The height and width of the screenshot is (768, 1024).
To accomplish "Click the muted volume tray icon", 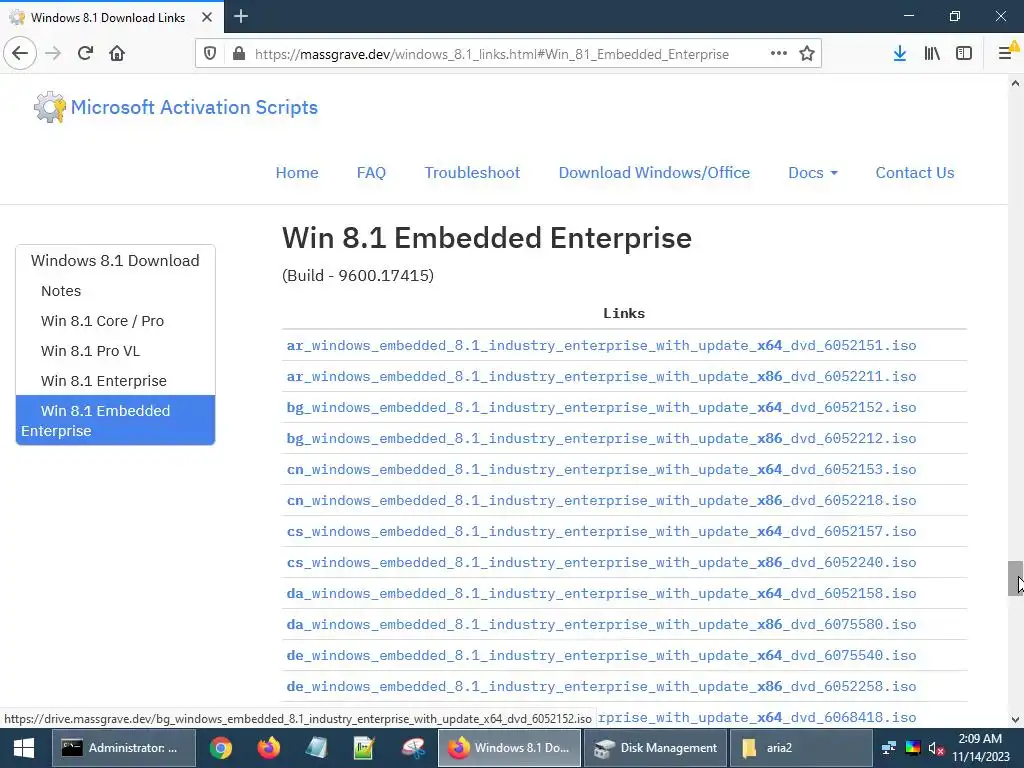I will [x=936, y=748].
